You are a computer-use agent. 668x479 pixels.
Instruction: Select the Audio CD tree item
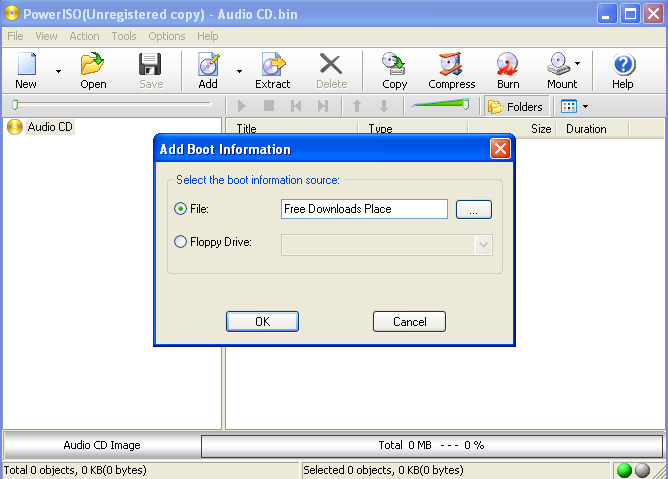[x=50, y=127]
